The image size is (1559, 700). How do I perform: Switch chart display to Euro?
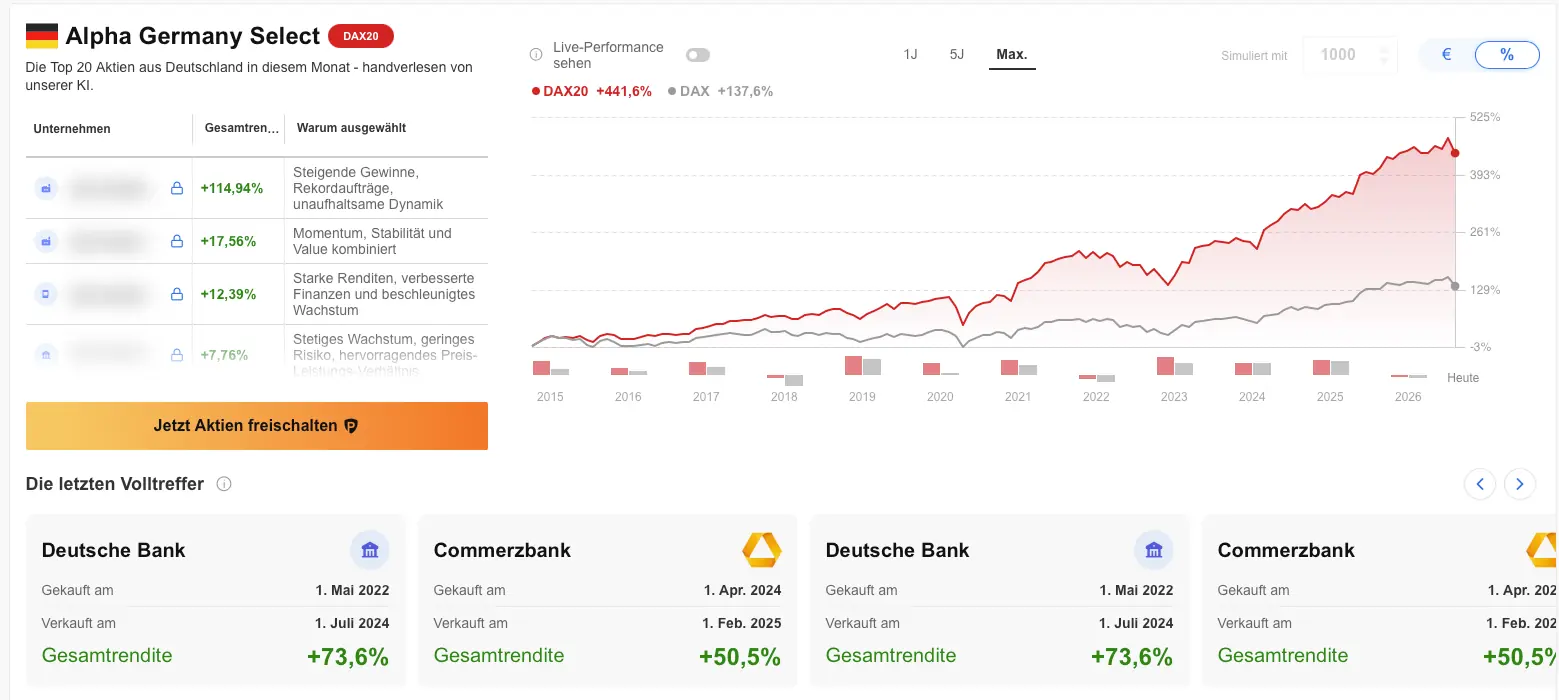[1446, 55]
